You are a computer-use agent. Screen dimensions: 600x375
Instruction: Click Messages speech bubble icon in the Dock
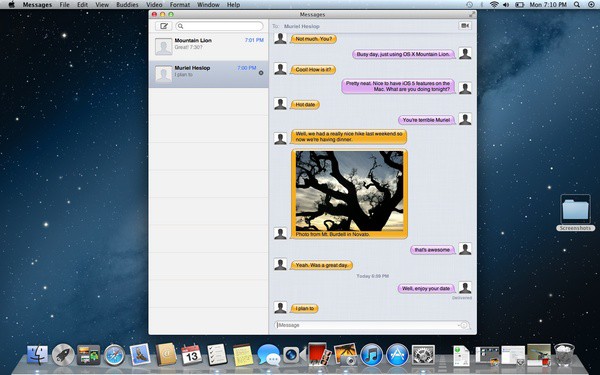pos(269,355)
